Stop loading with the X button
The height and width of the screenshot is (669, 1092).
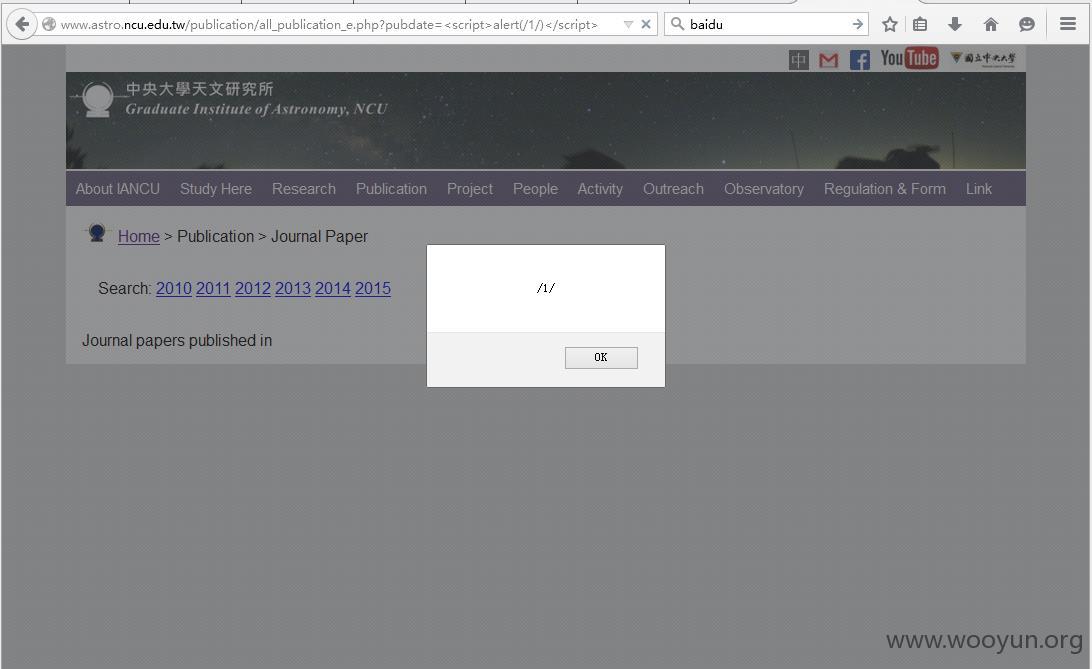point(646,24)
